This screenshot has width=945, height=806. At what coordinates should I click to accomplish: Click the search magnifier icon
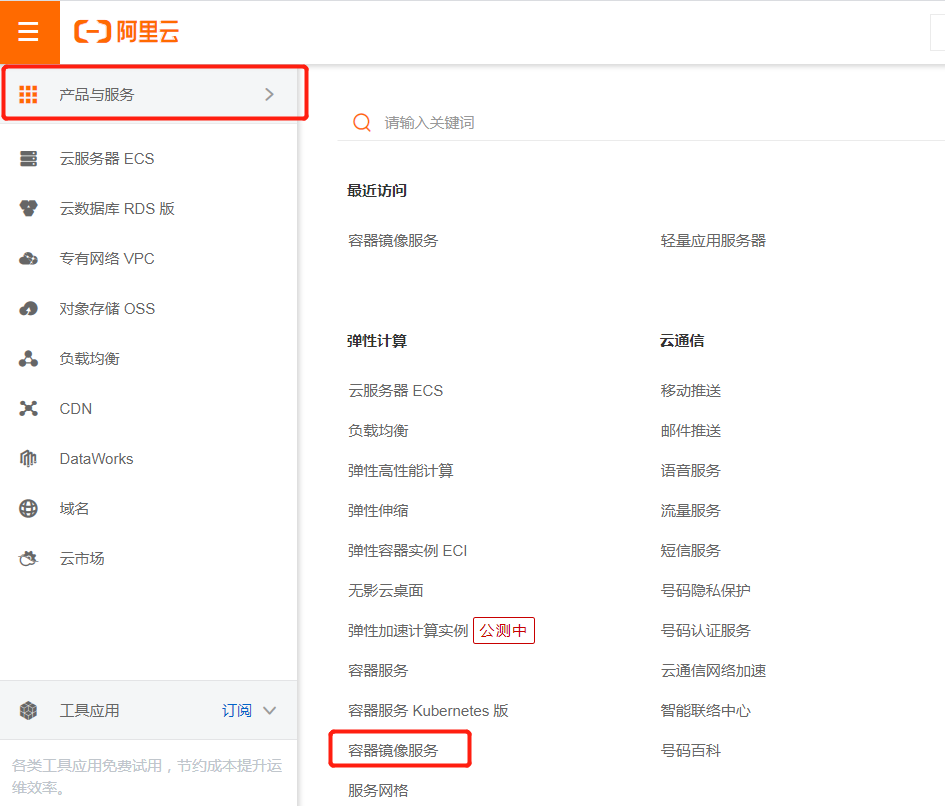tap(362, 122)
